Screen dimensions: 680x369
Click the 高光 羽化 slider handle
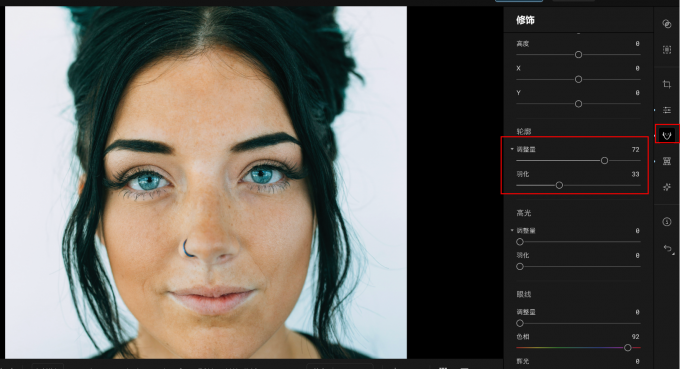click(520, 266)
